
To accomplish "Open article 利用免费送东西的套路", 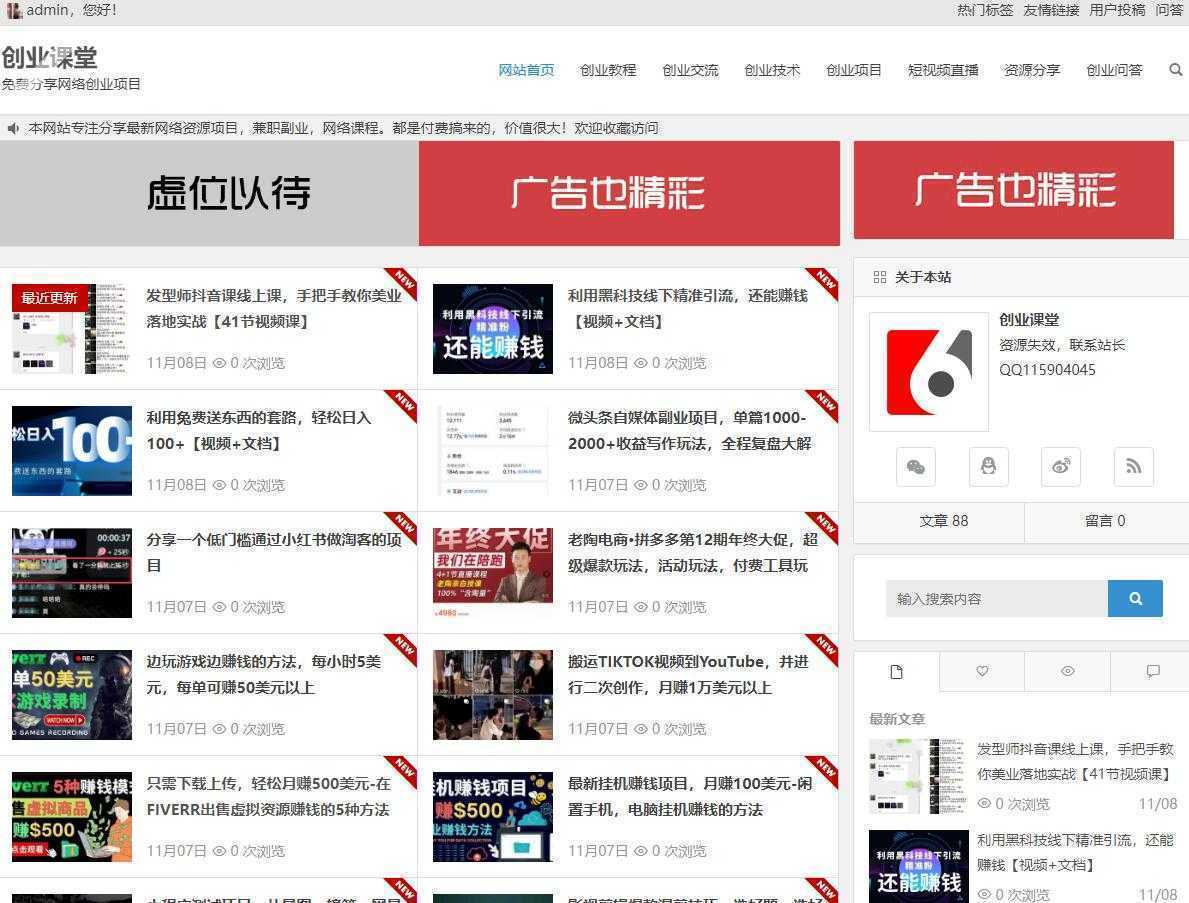I will coord(259,430).
